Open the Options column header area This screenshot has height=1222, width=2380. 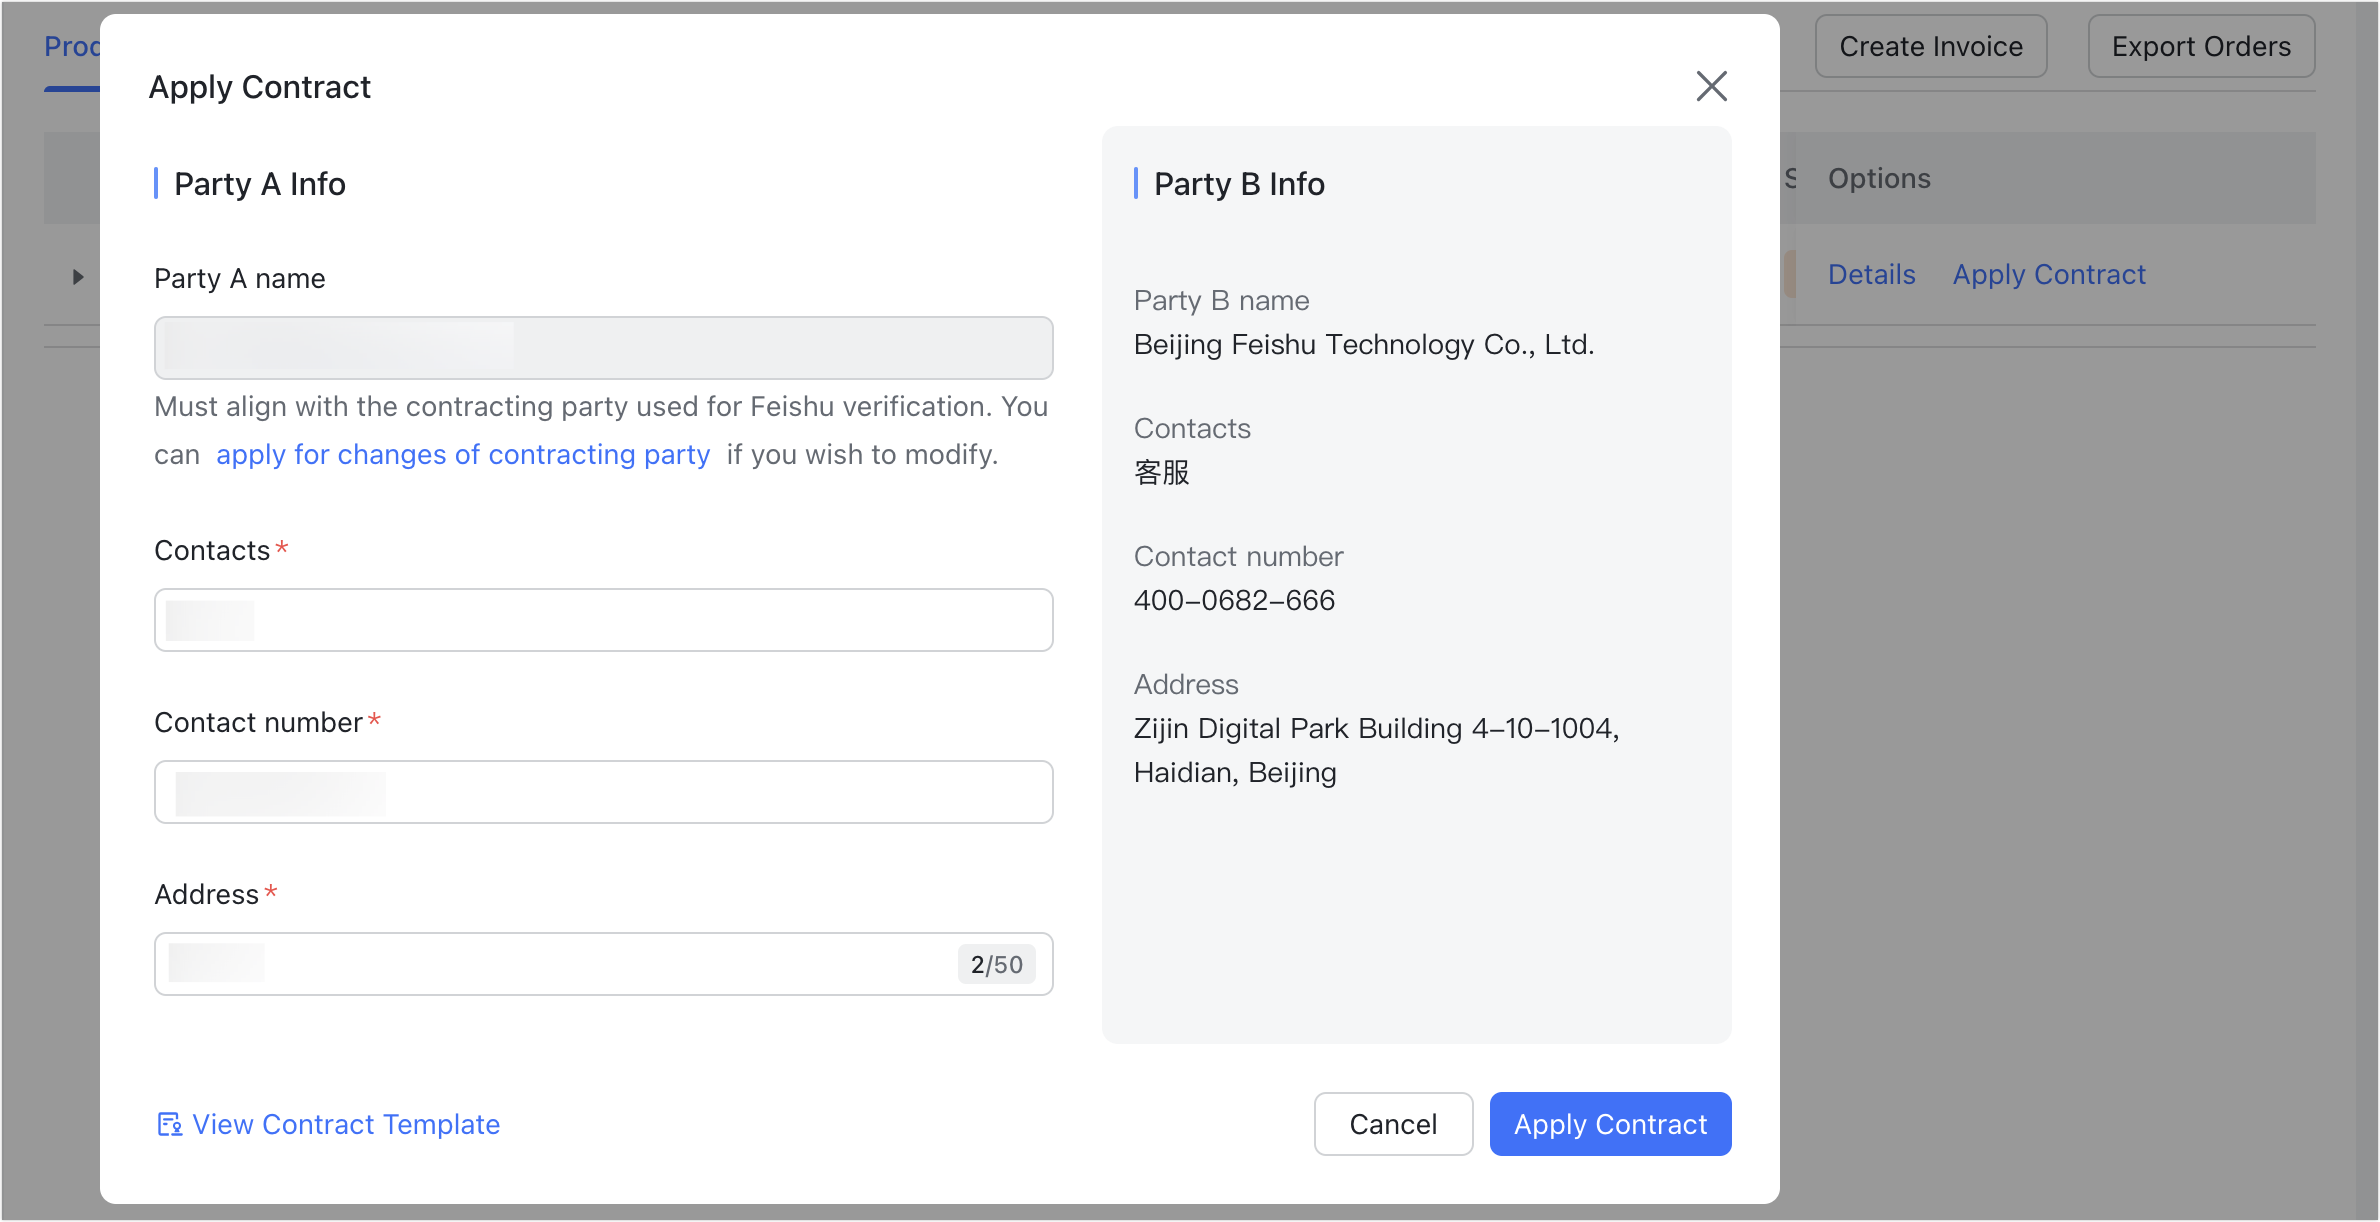tap(1880, 178)
